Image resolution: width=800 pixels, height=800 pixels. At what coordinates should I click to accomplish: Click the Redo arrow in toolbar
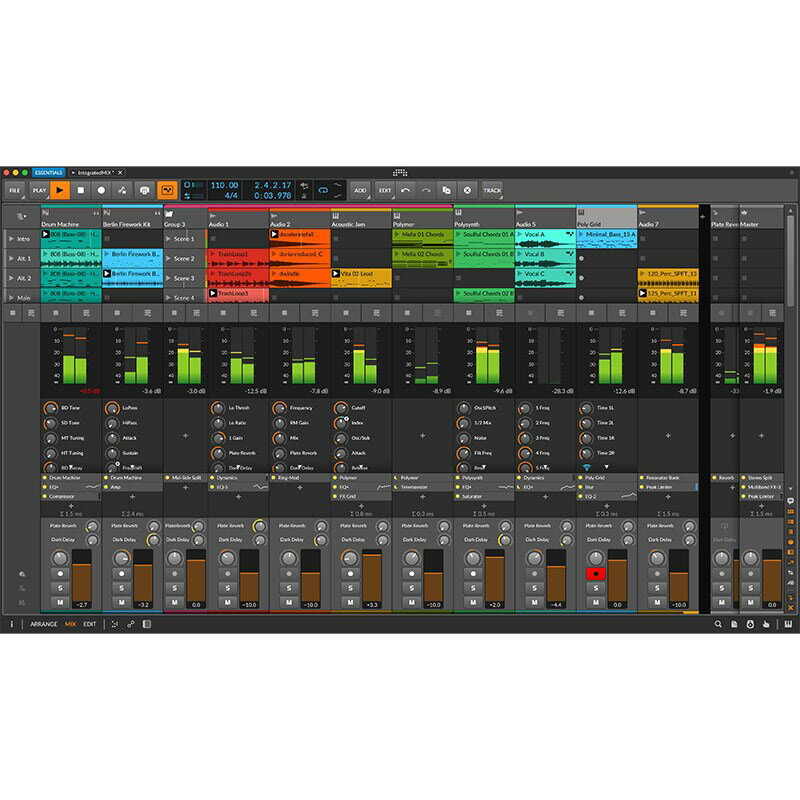(x=425, y=189)
